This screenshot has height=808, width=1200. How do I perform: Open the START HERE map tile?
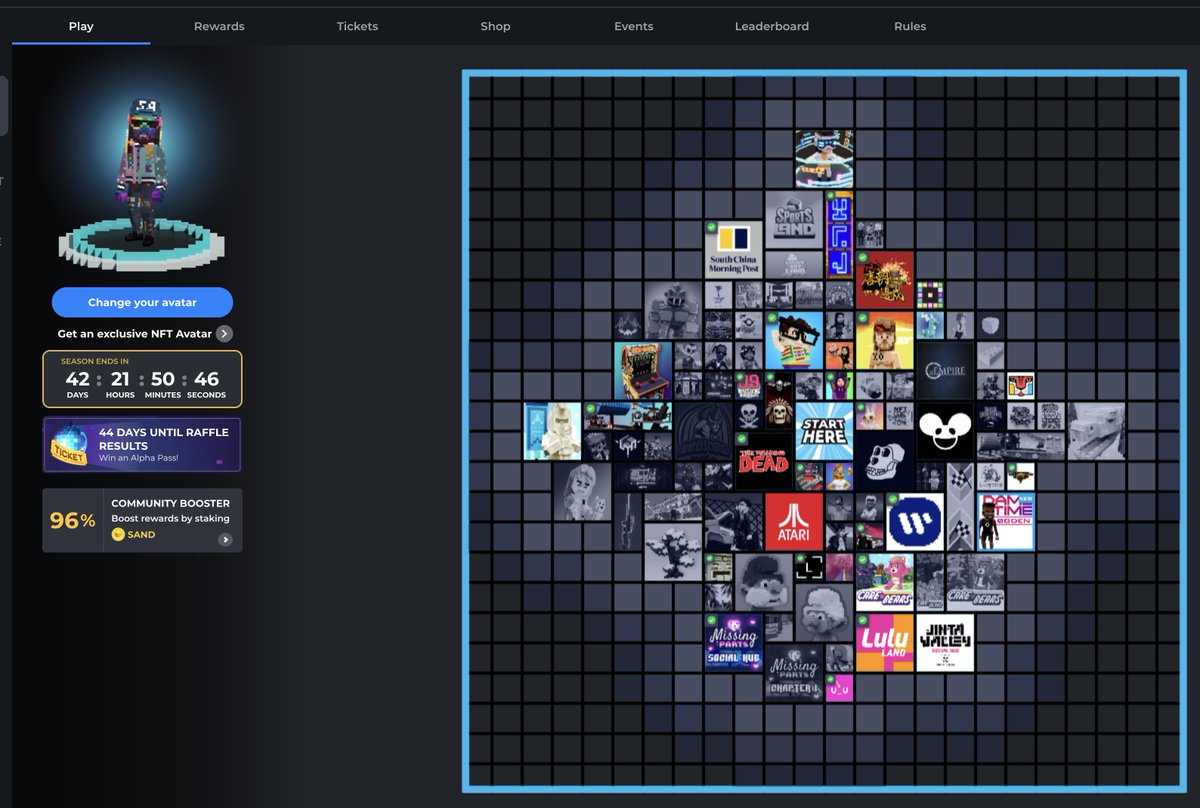tap(824, 431)
